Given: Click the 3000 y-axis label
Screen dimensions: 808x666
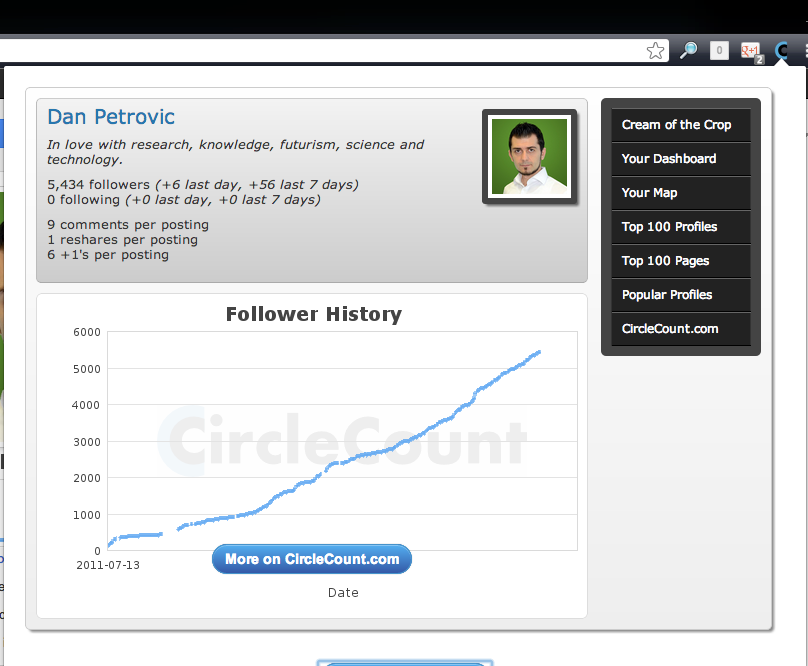Looking at the screenshot, I should point(87,442).
